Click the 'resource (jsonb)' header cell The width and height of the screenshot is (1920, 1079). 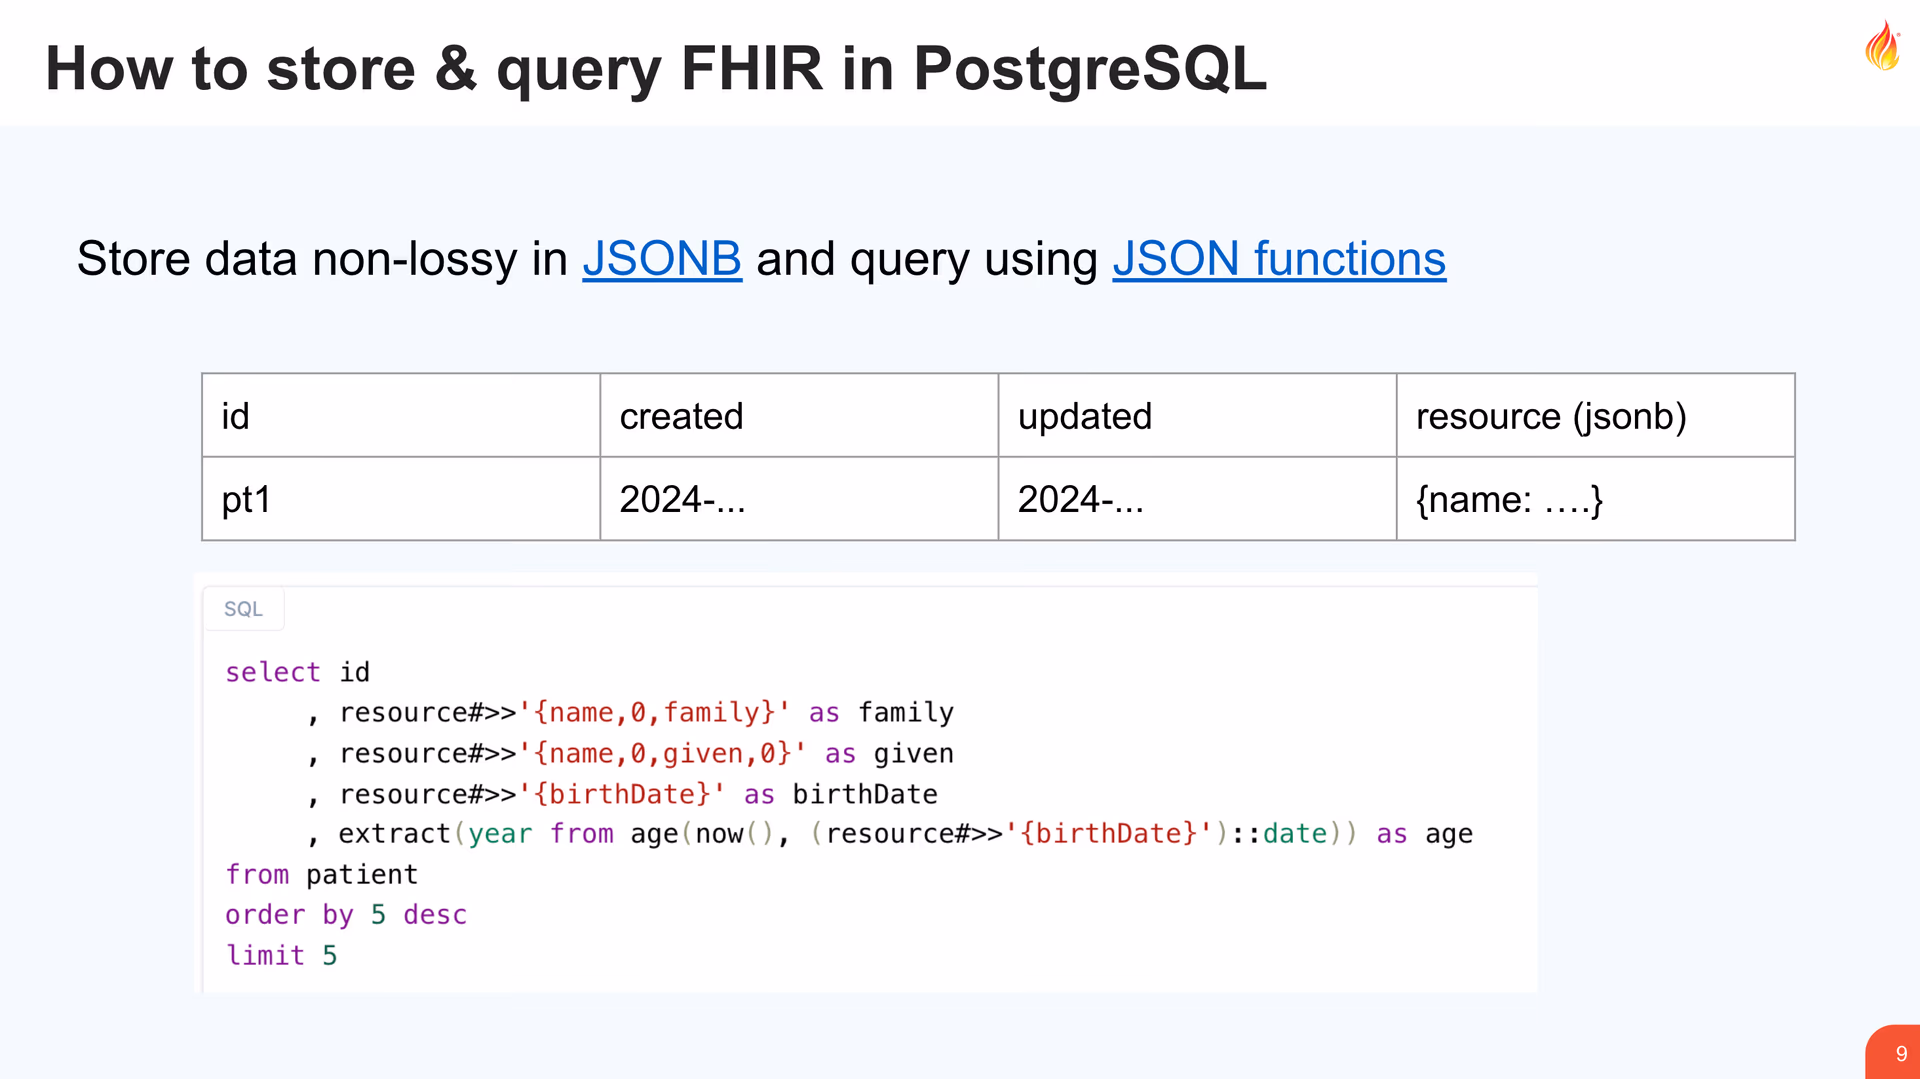pos(1594,416)
